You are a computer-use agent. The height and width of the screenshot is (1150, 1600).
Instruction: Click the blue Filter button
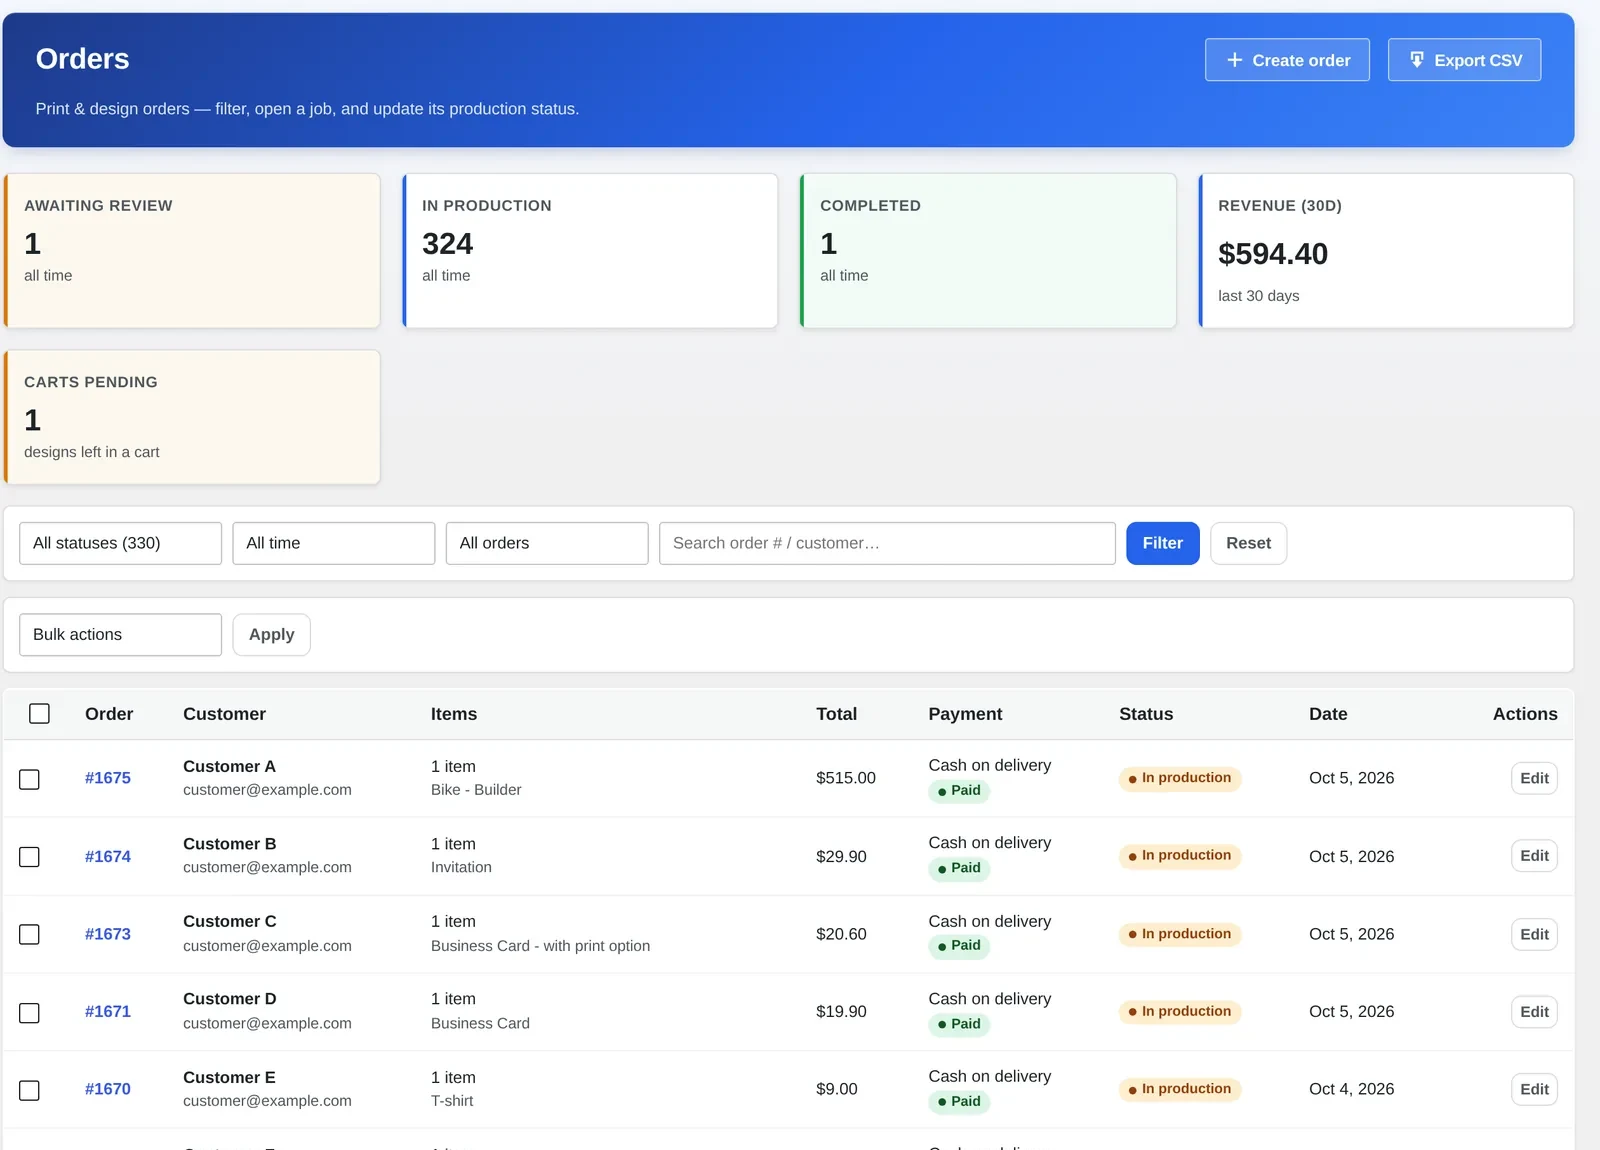coord(1162,543)
